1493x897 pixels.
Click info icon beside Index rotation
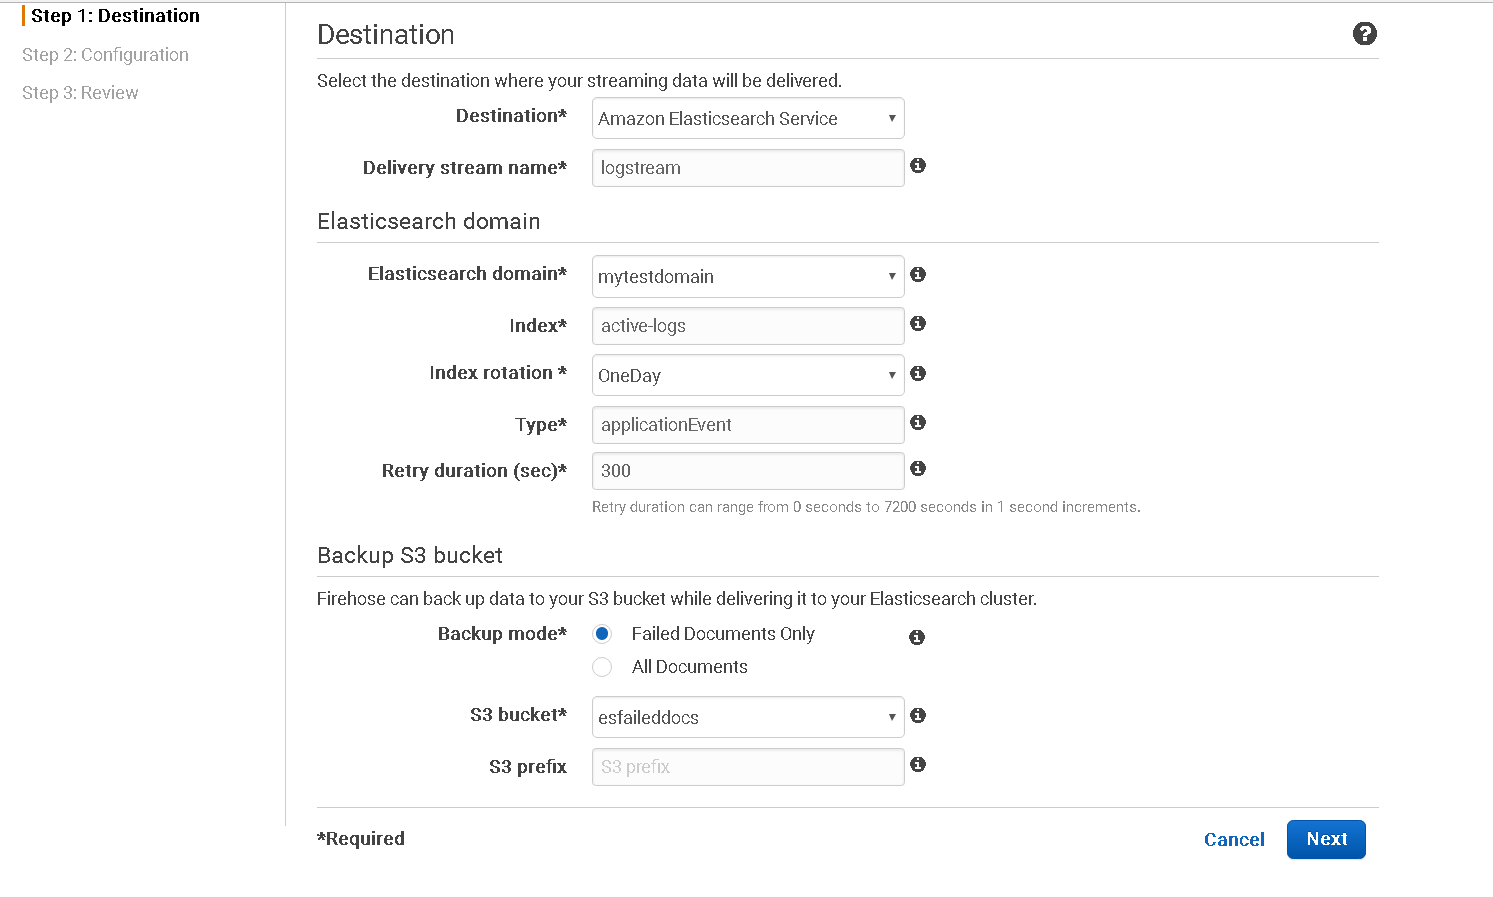click(x=918, y=373)
